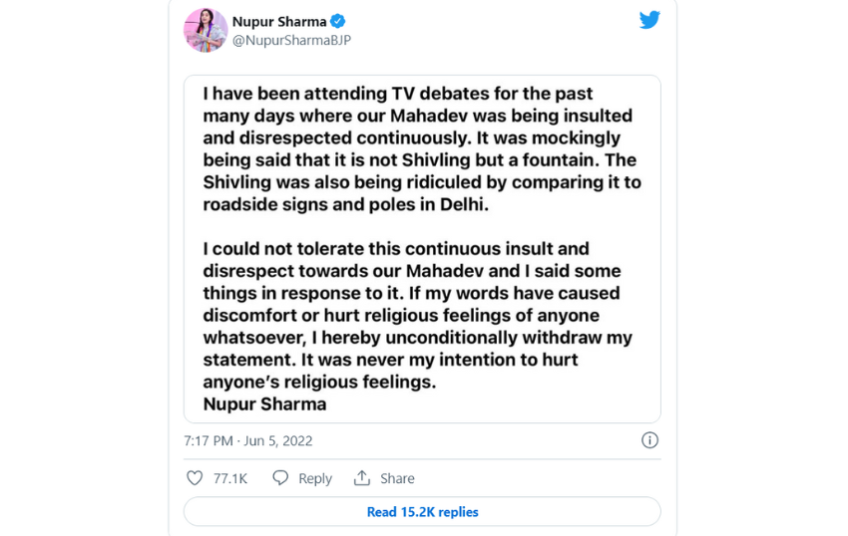
Task: Click the Share text label
Action: point(397,479)
